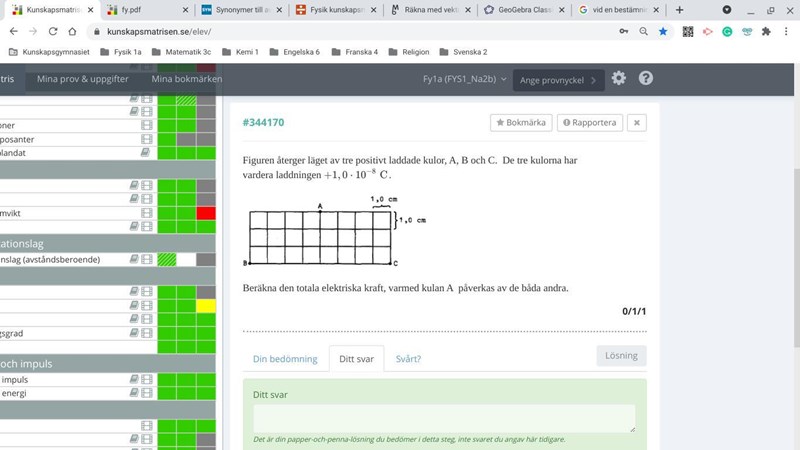Click the help question mark icon
The image size is (800, 450).
point(646,79)
